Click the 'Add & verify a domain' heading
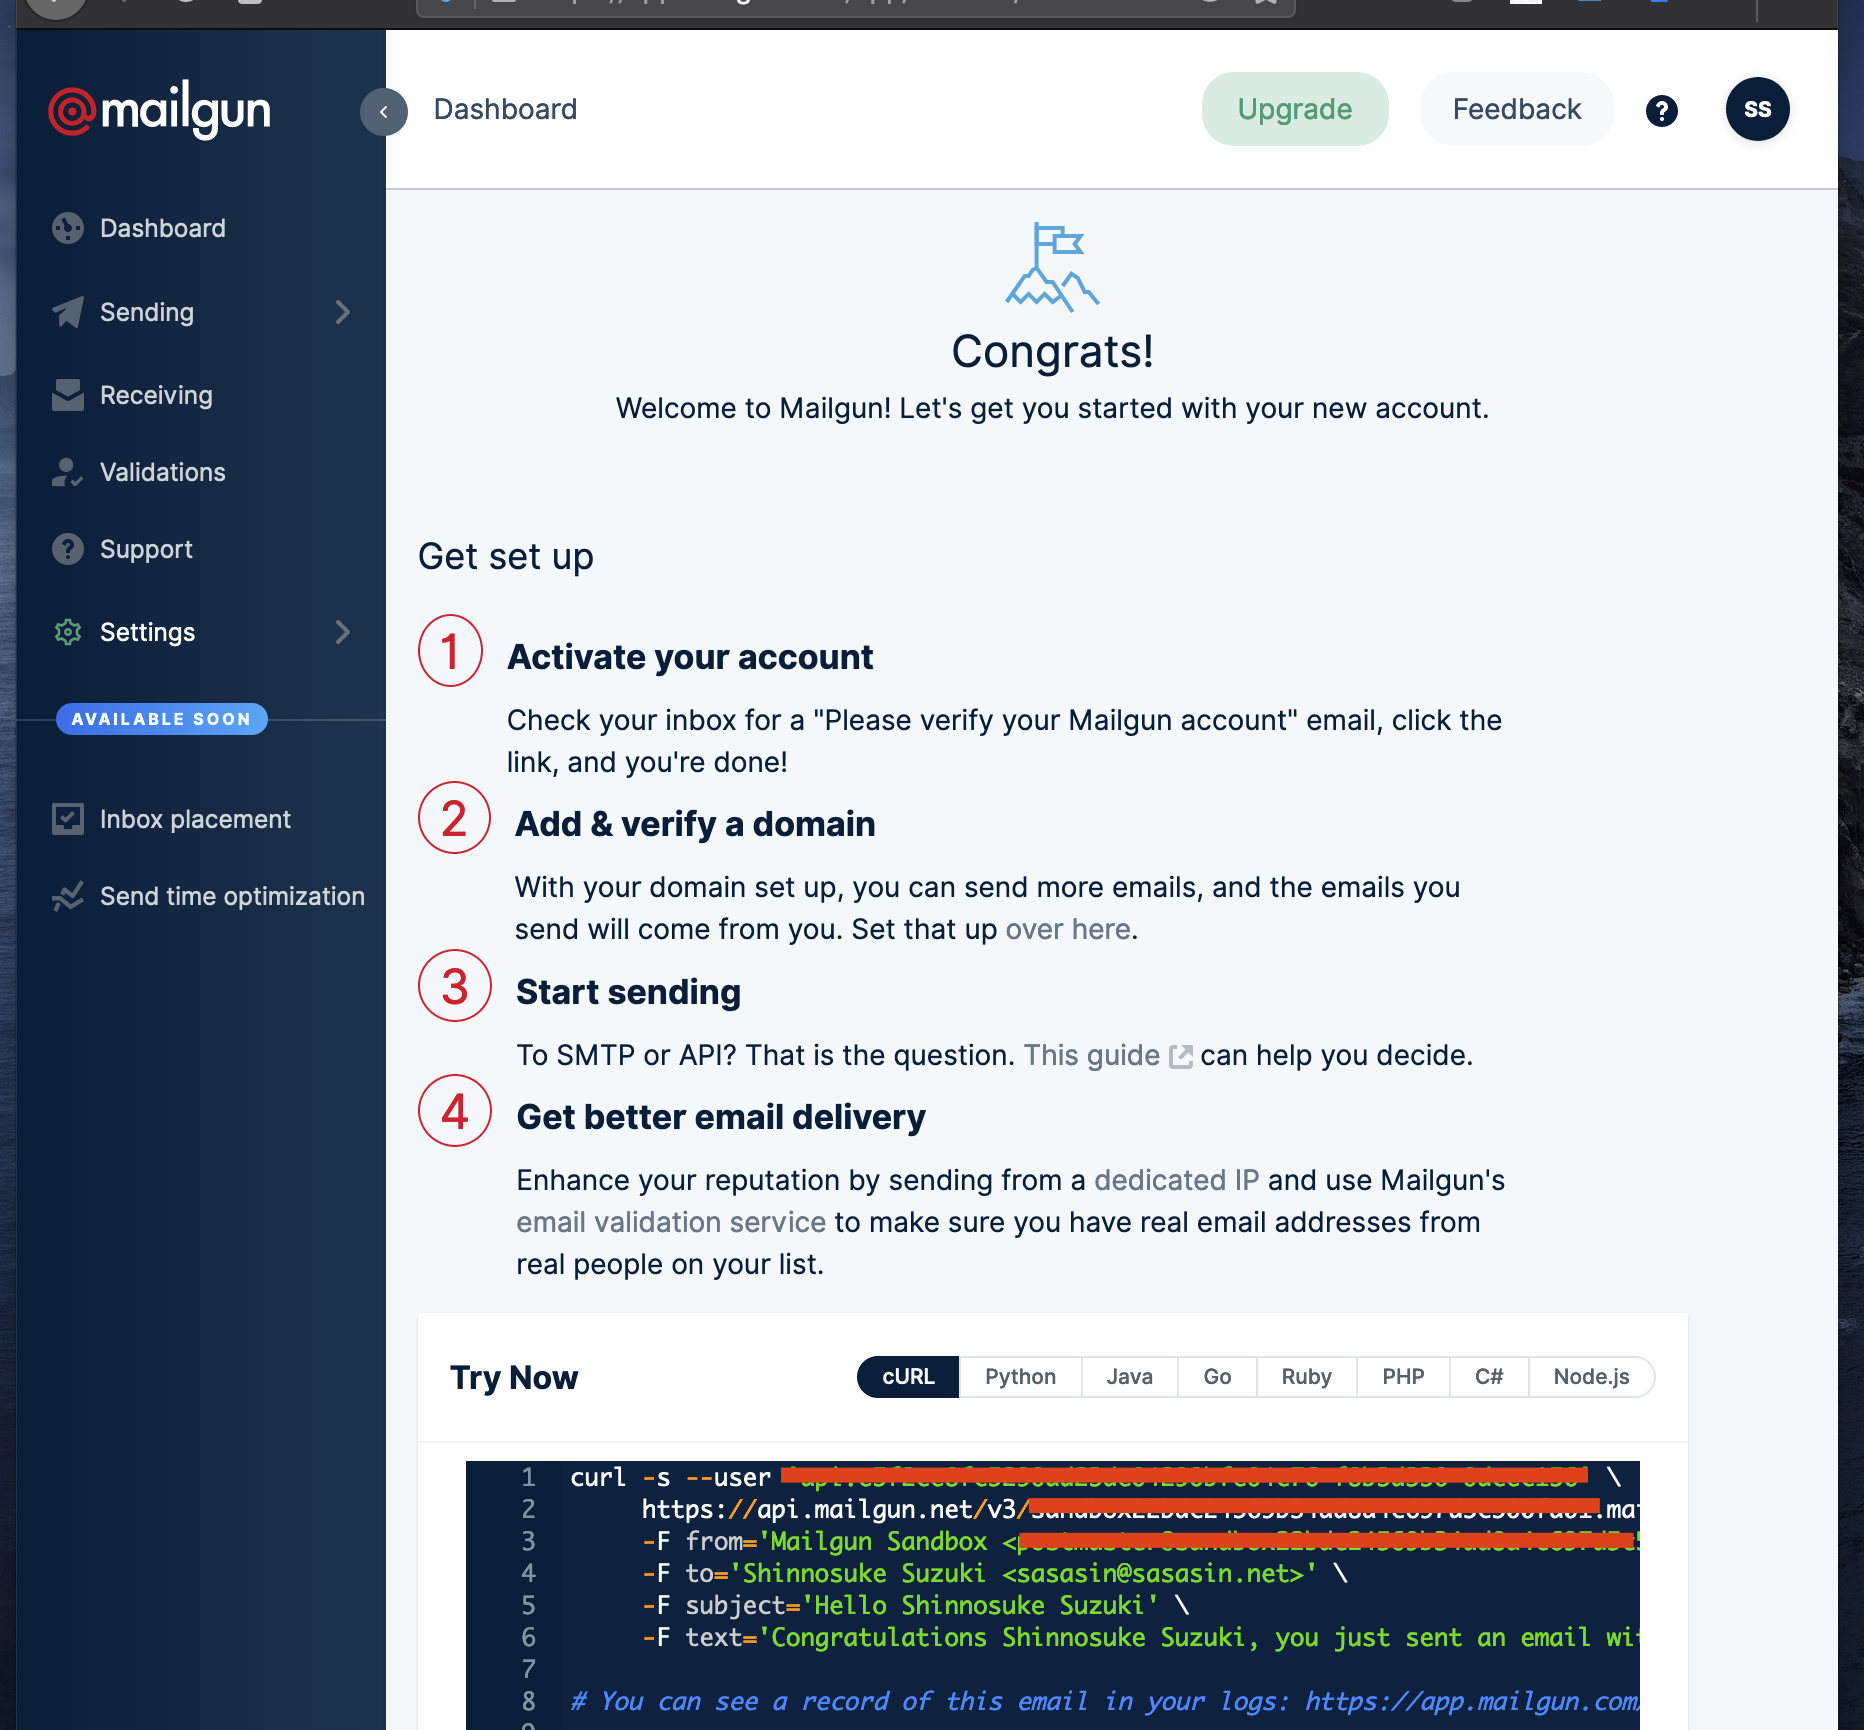This screenshot has width=1864, height=1730. click(x=695, y=824)
